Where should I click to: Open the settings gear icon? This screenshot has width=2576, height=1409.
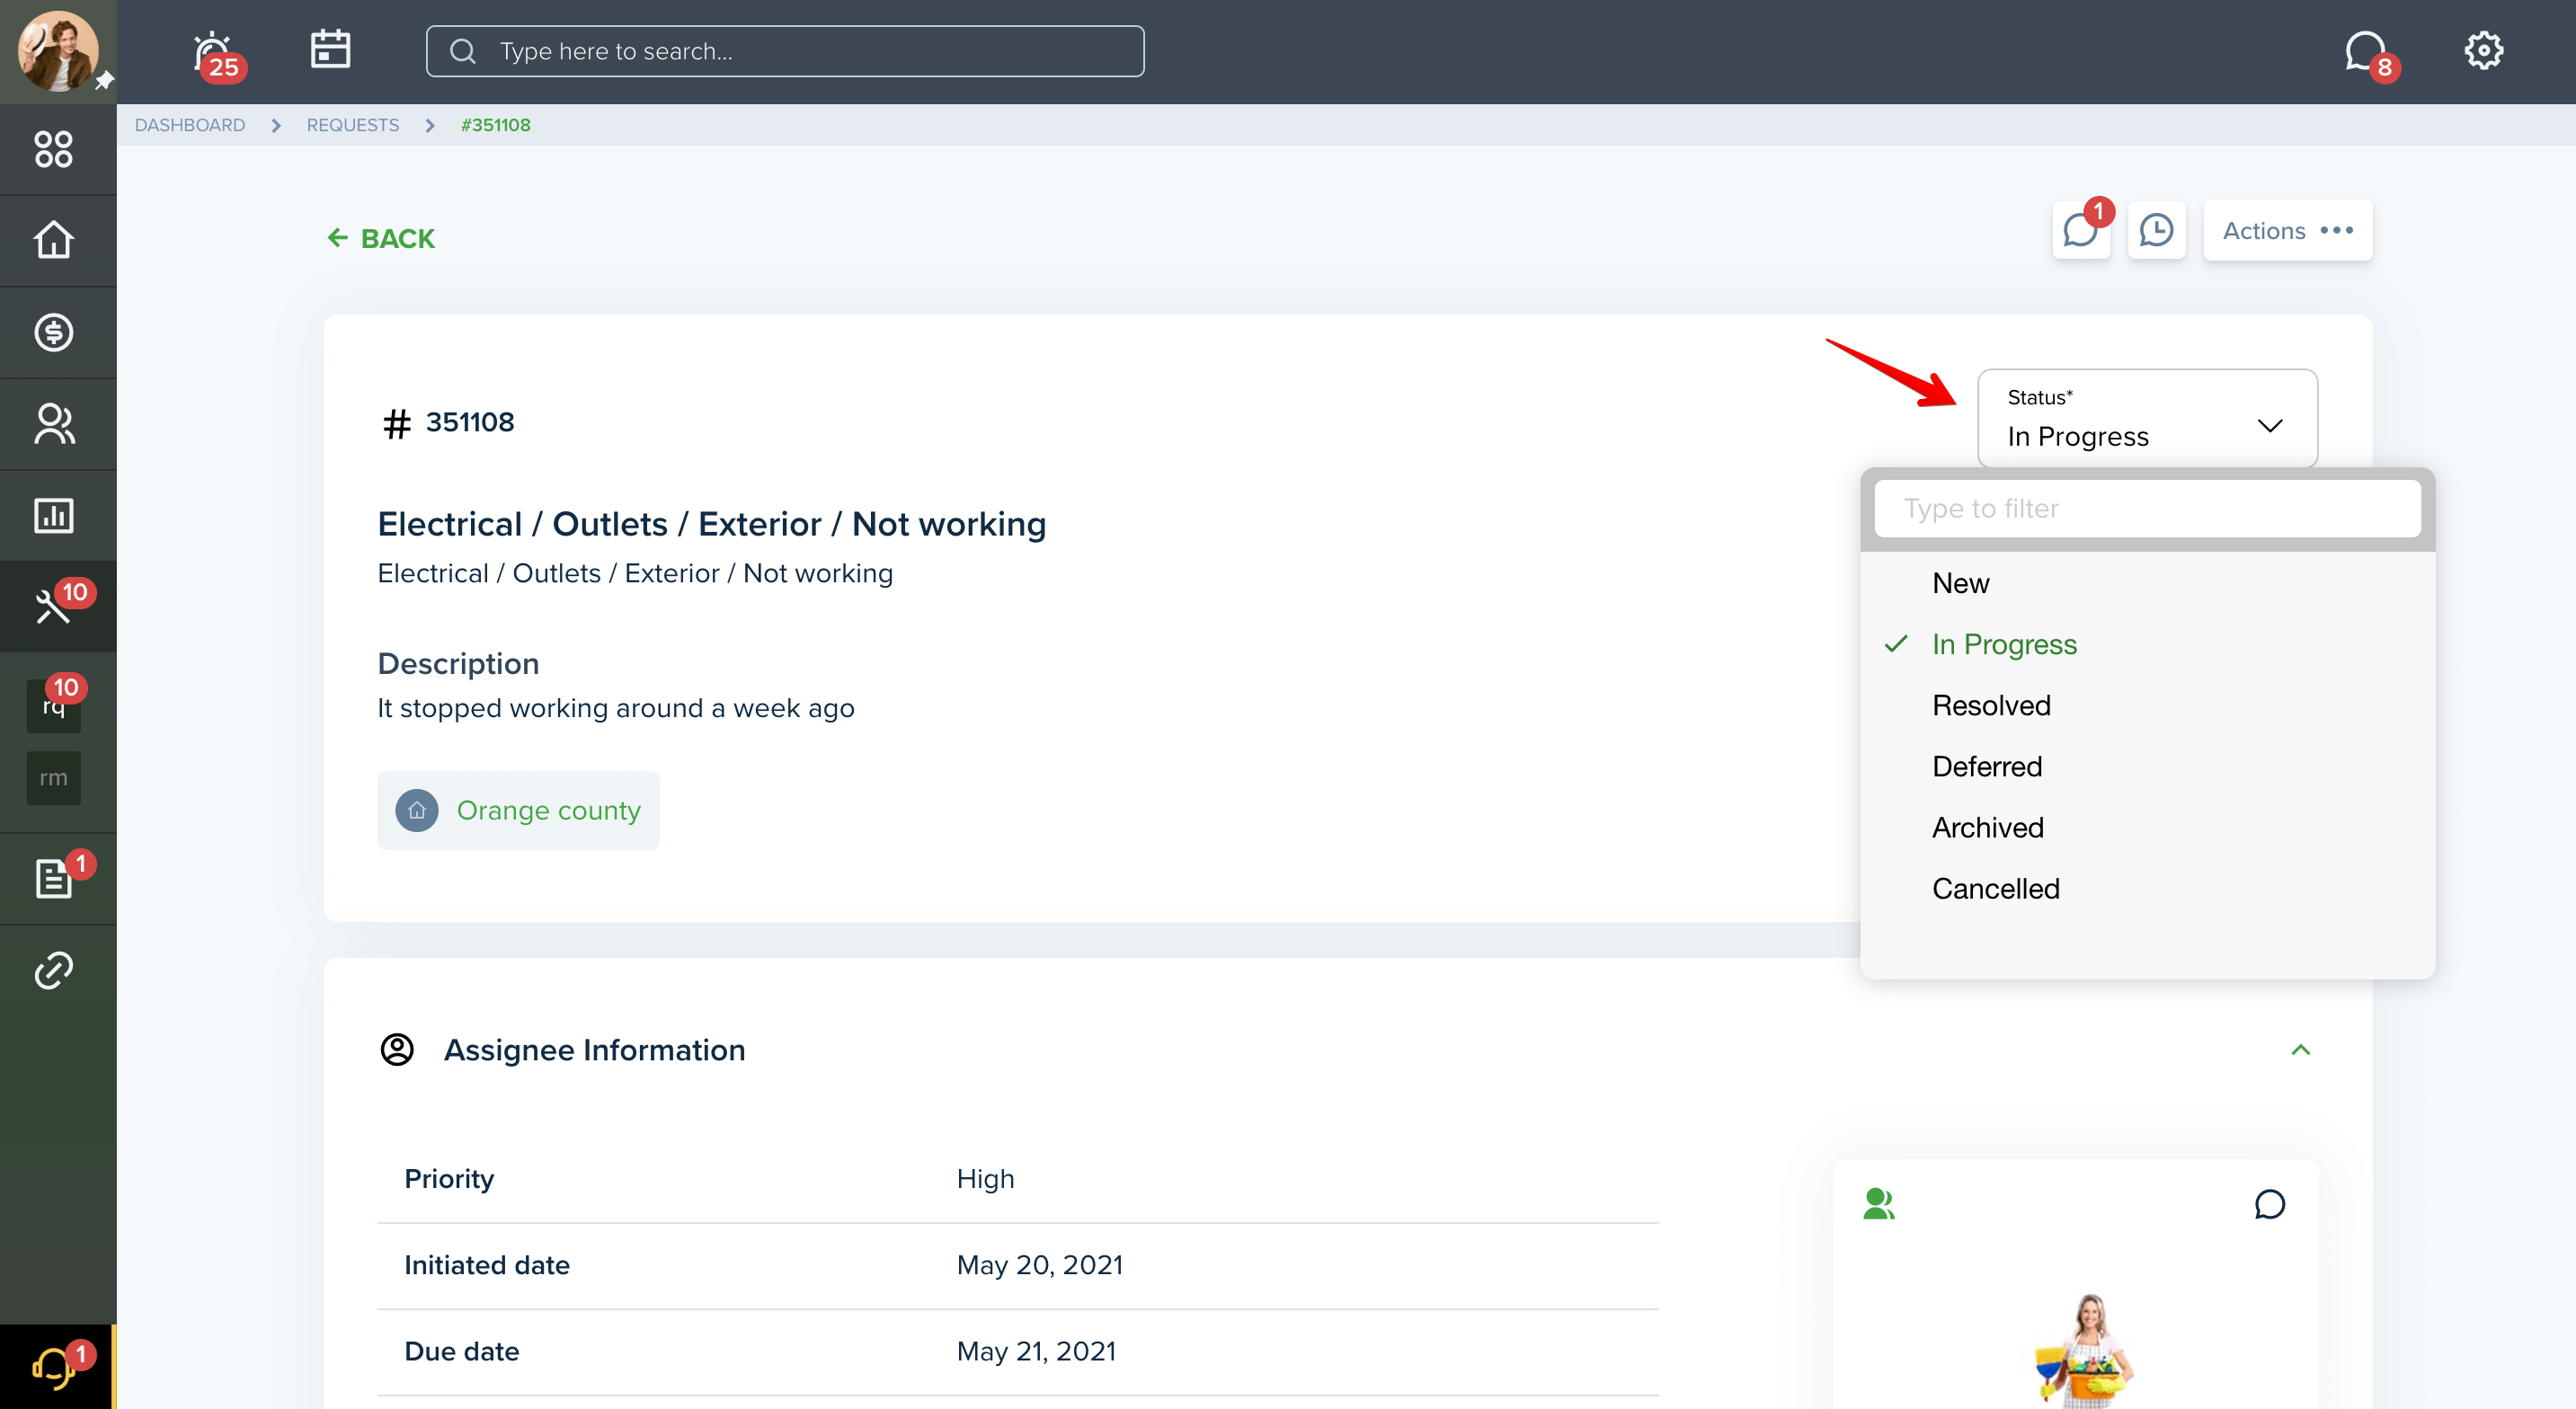2483,50
